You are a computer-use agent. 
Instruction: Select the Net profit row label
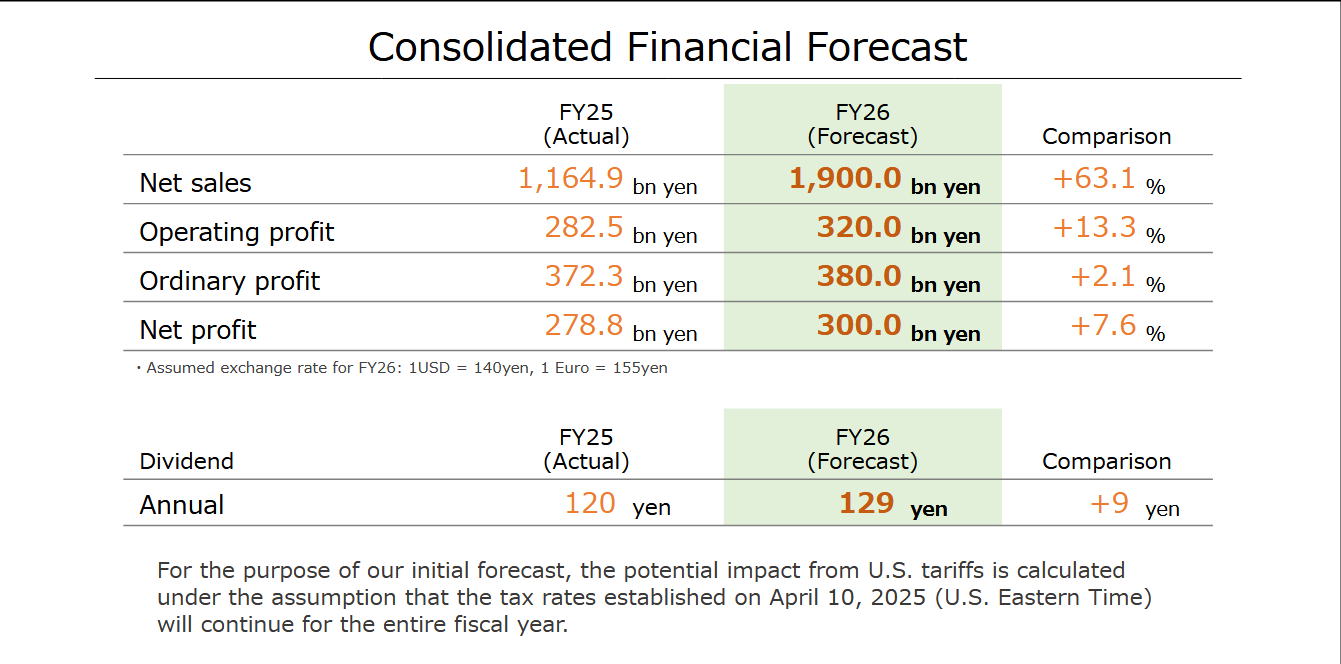(198, 330)
